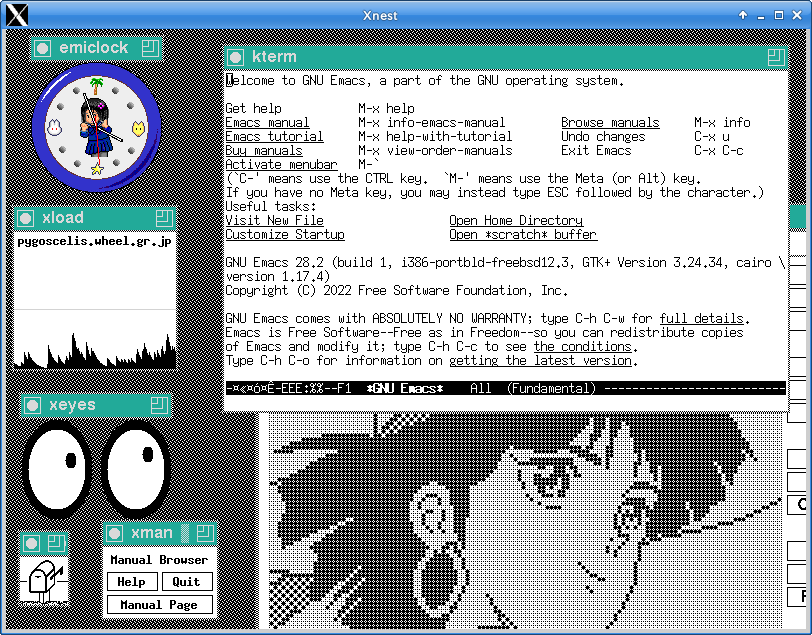This screenshot has width=812, height=635.
Task: Click the emiclock window menu button
Action: click(x=42, y=49)
